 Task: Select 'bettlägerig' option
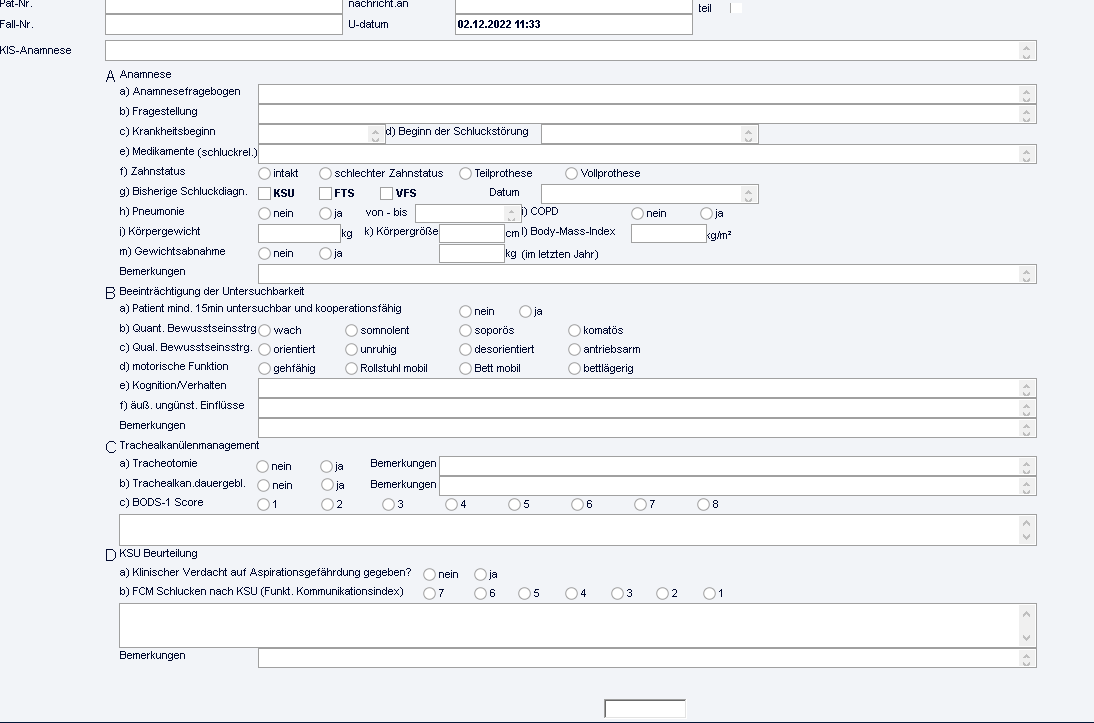(574, 368)
